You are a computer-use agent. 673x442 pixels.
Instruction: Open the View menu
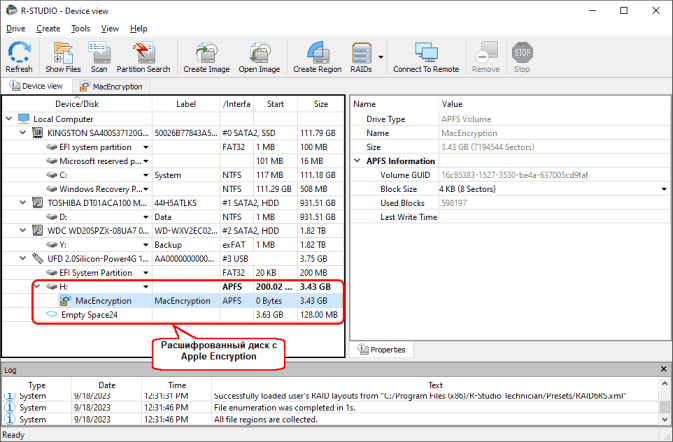[110, 28]
